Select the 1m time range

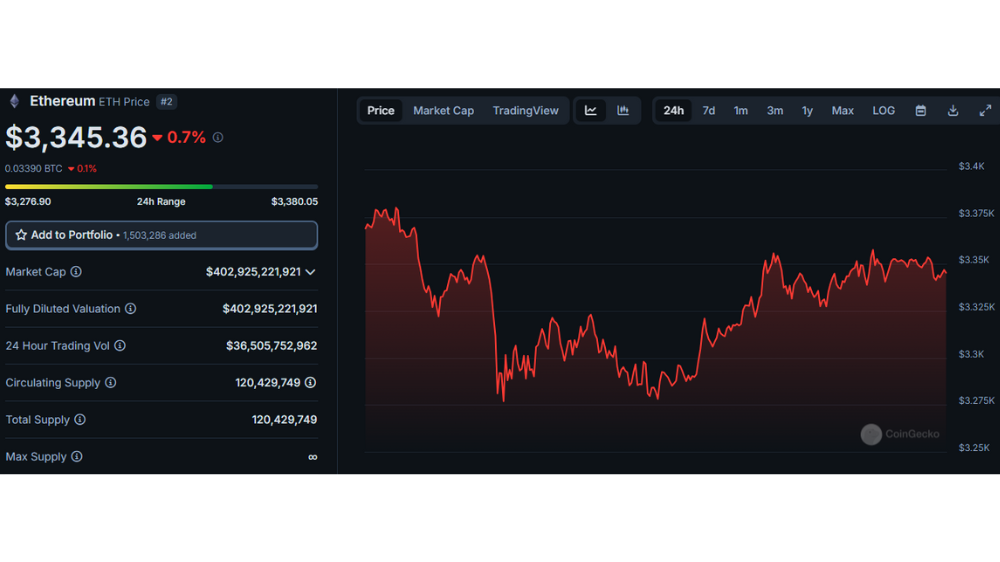[x=740, y=110]
